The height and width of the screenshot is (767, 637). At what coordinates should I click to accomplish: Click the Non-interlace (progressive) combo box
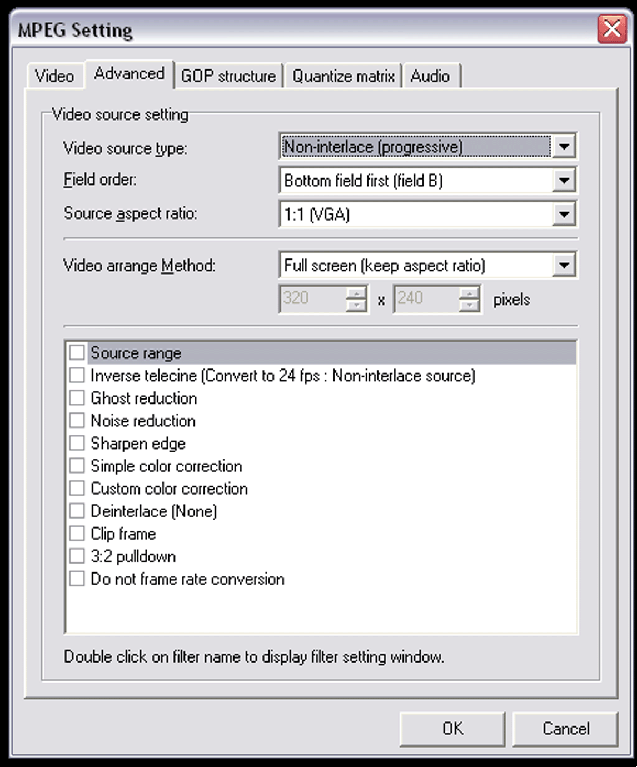click(x=428, y=146)
